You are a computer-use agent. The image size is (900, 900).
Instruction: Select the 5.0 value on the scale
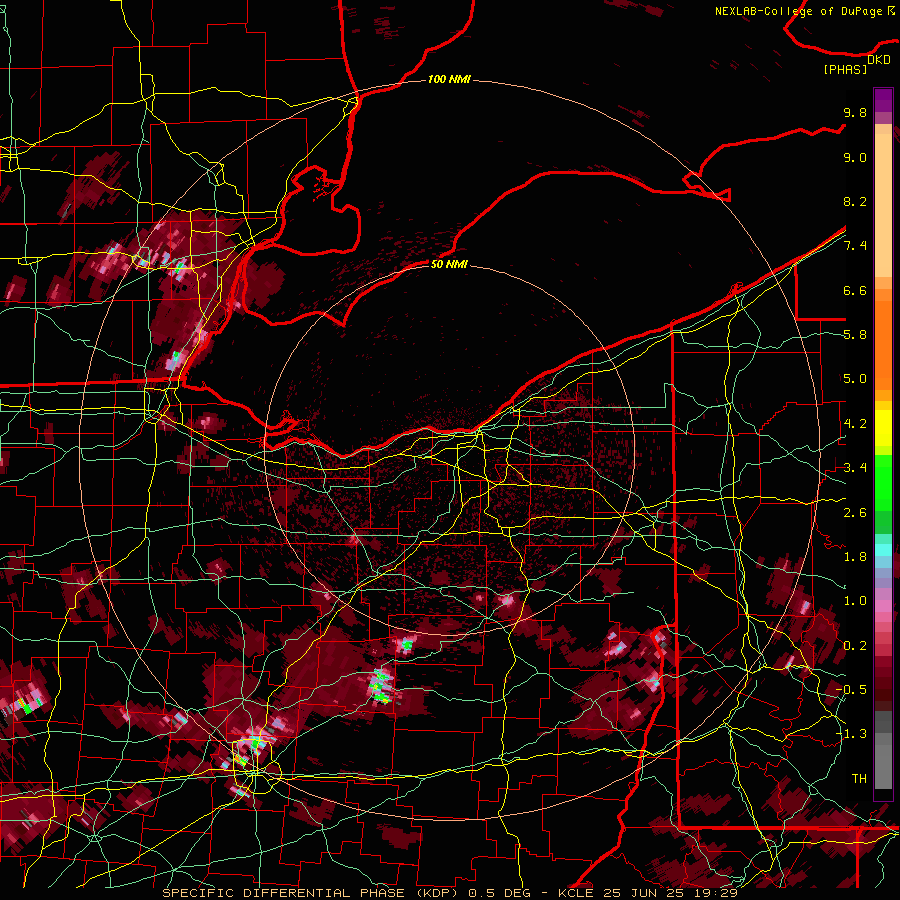pos(855,379)
